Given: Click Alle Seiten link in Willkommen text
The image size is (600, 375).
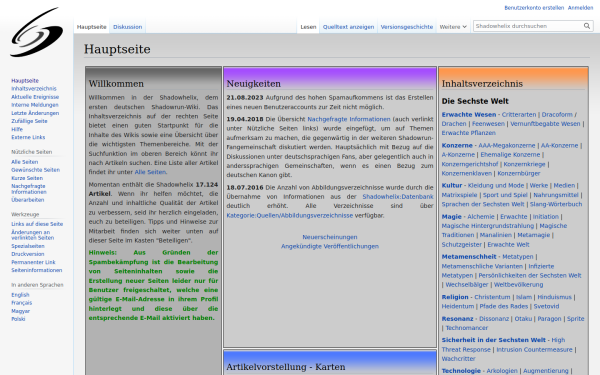Looking at the screenshot, I should coord(150,172).
